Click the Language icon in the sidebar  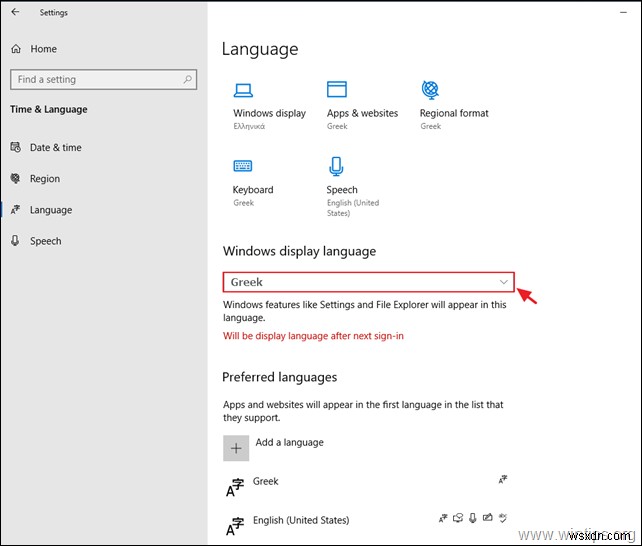coord(16,210)
